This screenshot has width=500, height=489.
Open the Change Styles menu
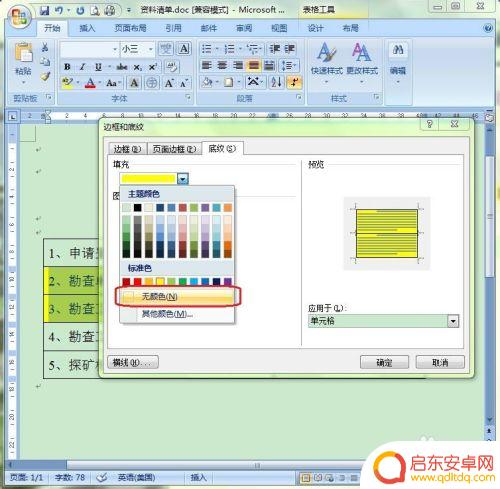click(362, 62)
